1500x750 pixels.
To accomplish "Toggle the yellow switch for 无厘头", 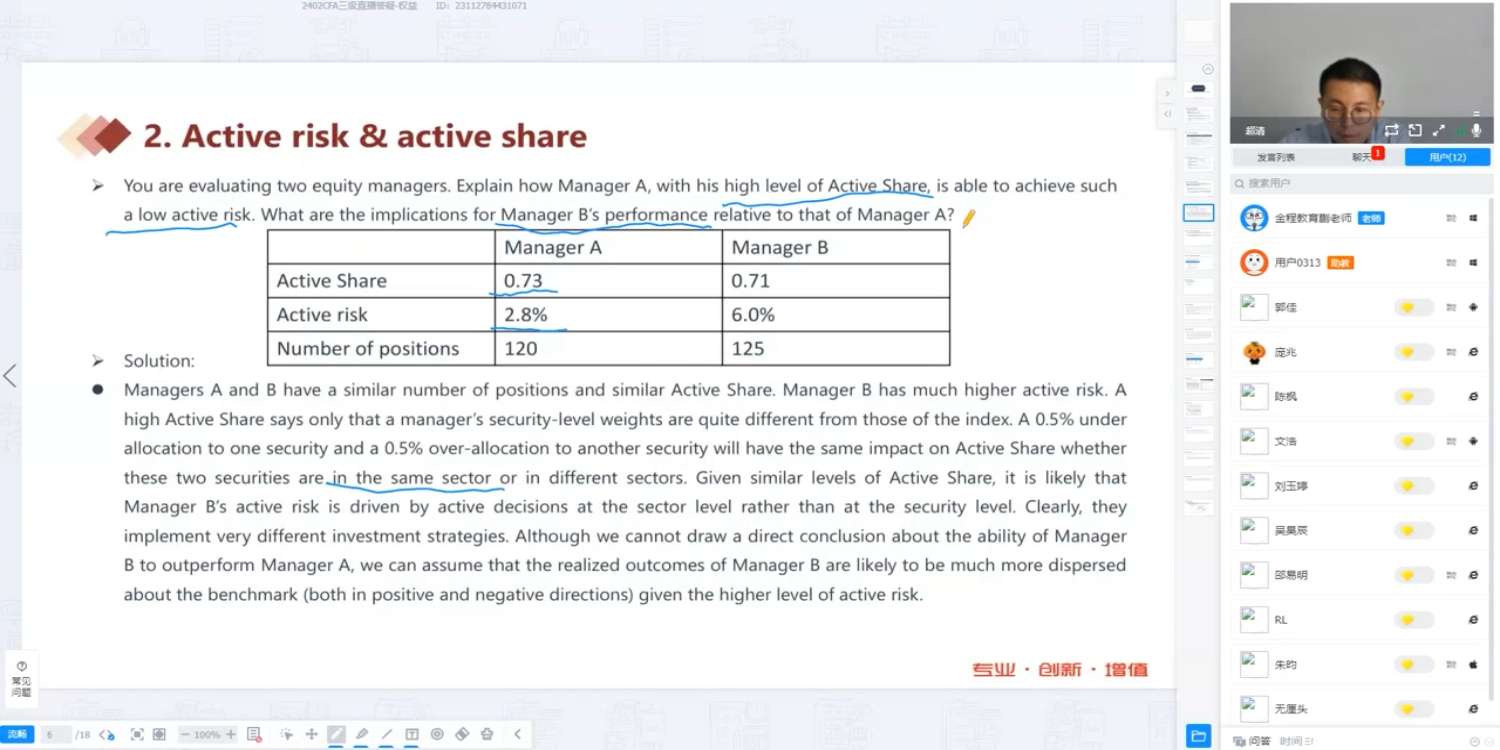I will coord(1413,709).
